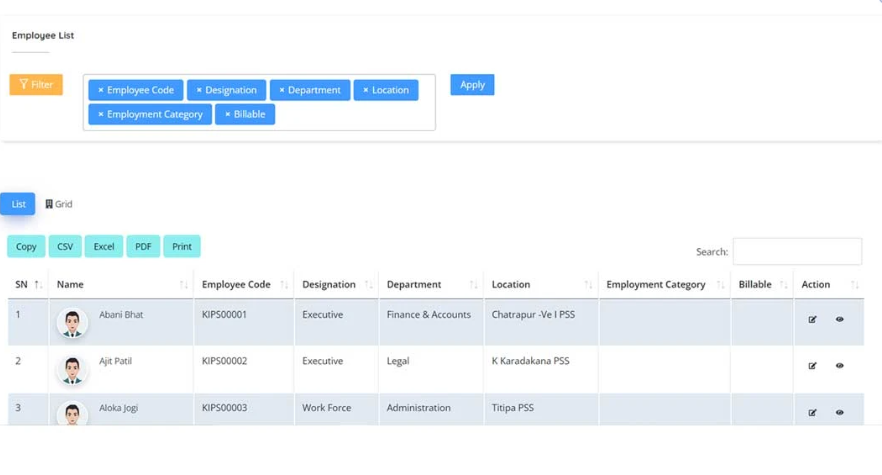This screenshot has height=475, width=882.
Task: Select the name Abani Bhat
Action: [x=121, y=315]
